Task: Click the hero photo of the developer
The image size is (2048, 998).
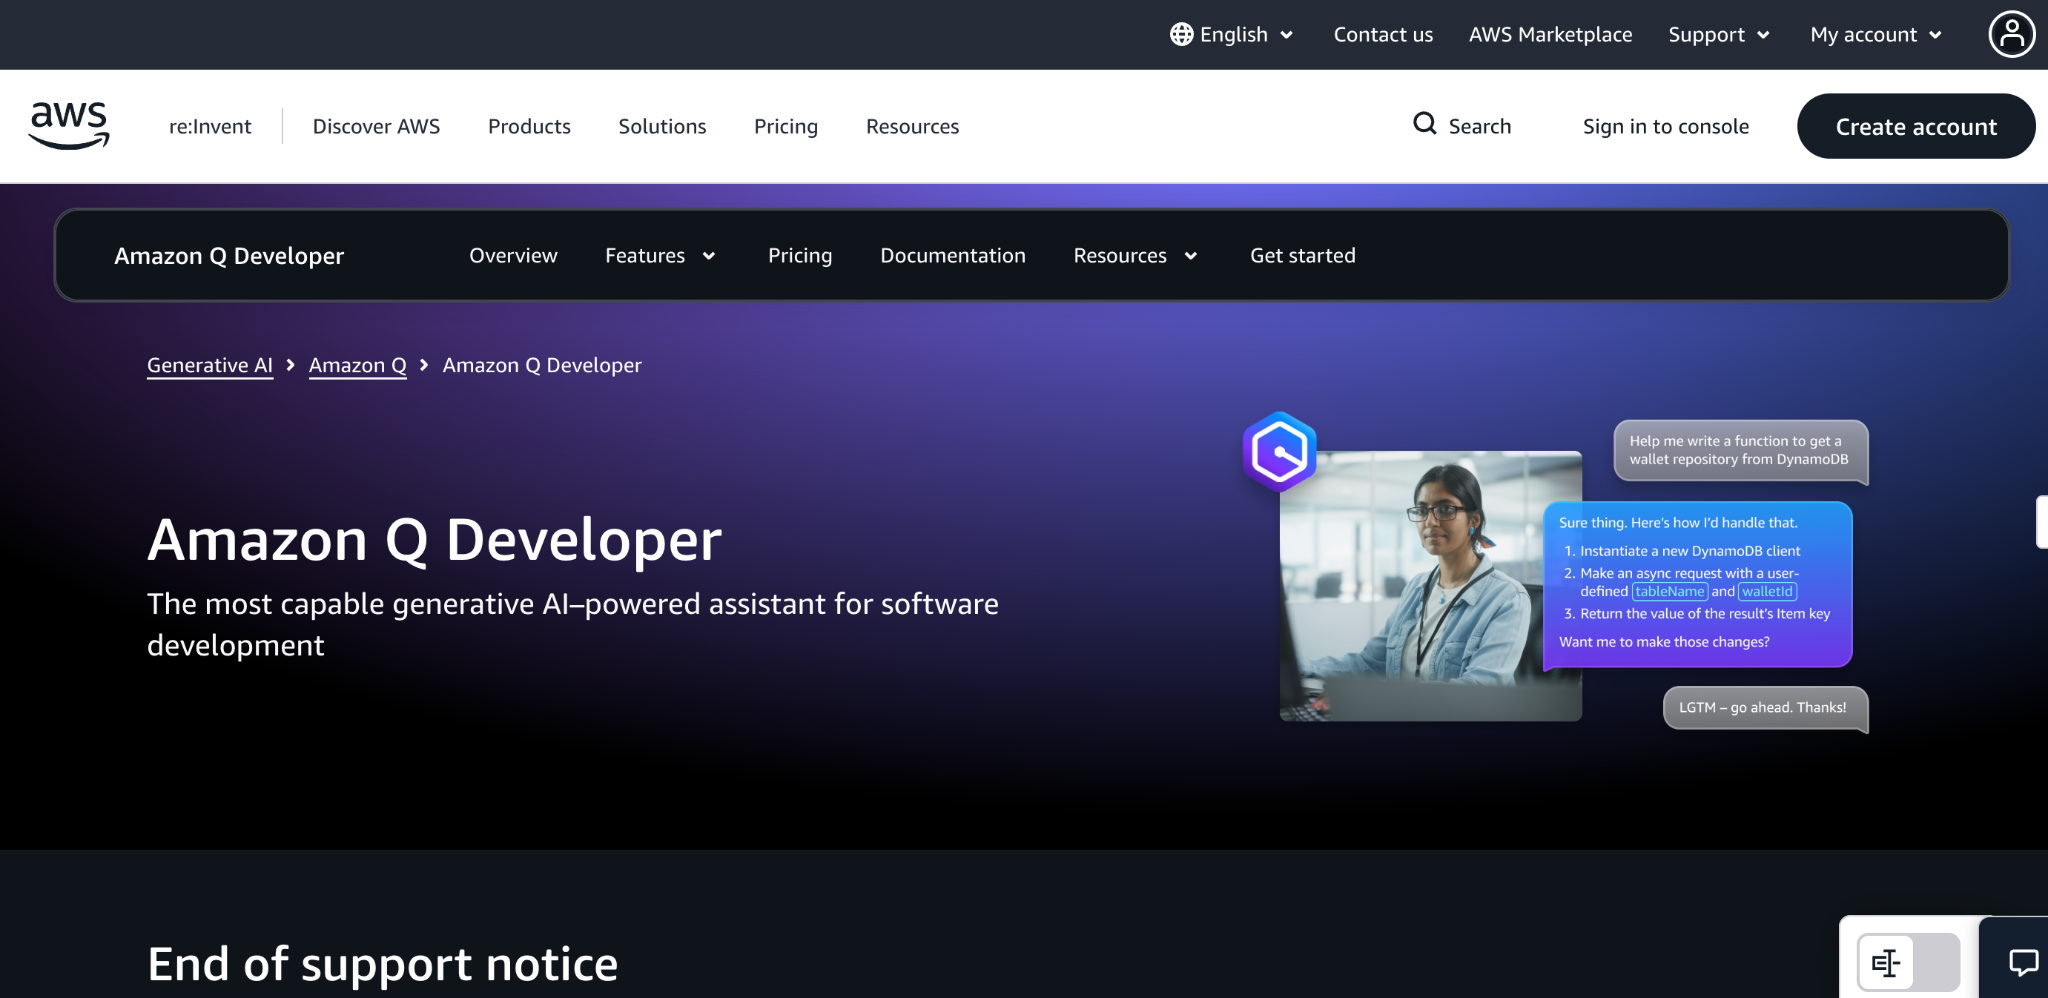Action: click(x=1431, y=586)
